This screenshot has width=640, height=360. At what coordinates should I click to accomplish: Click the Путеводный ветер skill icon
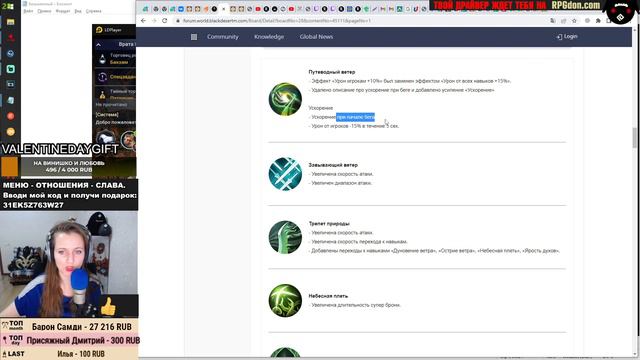pos(285,99)
